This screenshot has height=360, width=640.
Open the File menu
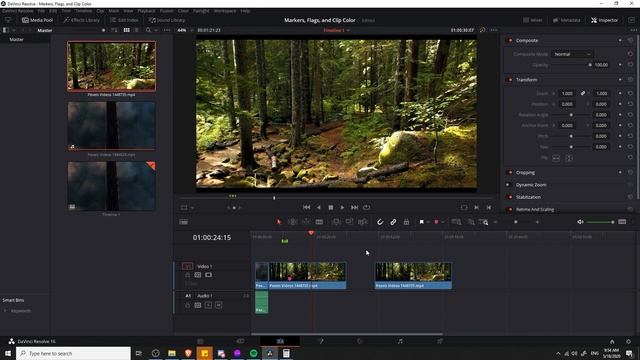pyautogui.click(x=41, y=11)
